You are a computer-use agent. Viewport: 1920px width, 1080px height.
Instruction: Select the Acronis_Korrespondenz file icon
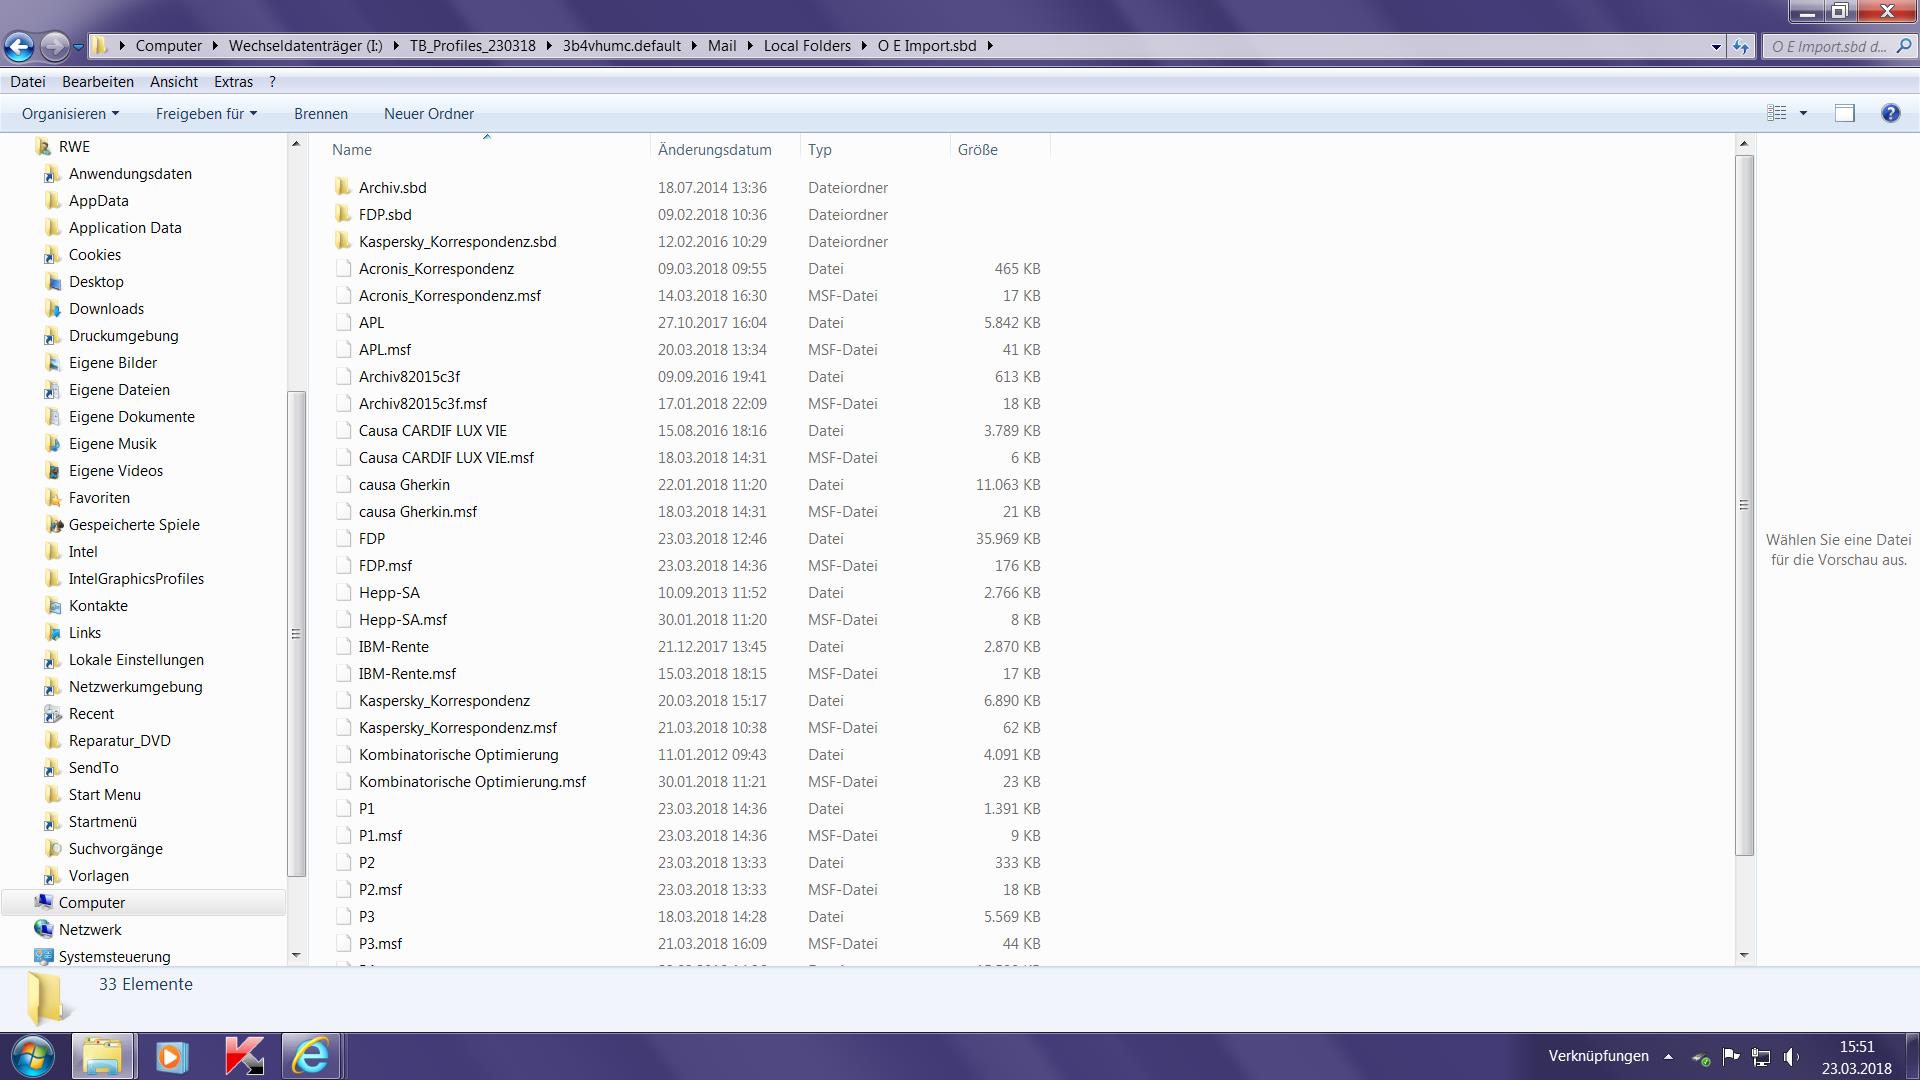point(343,268)
